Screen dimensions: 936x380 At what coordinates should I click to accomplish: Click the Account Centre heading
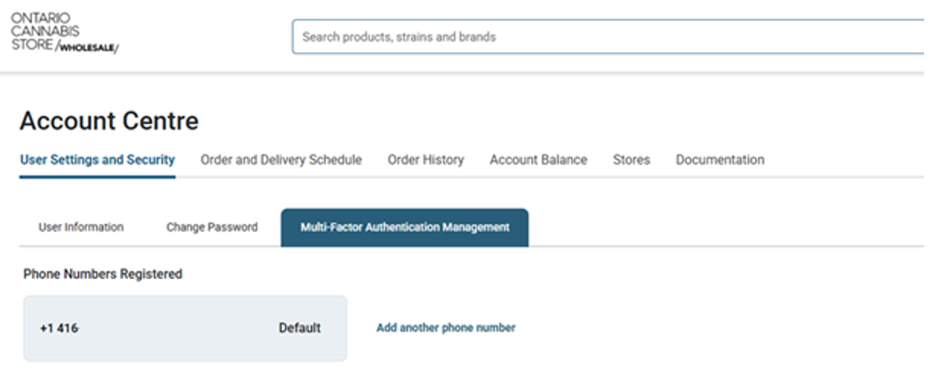(x=109, y=121)
